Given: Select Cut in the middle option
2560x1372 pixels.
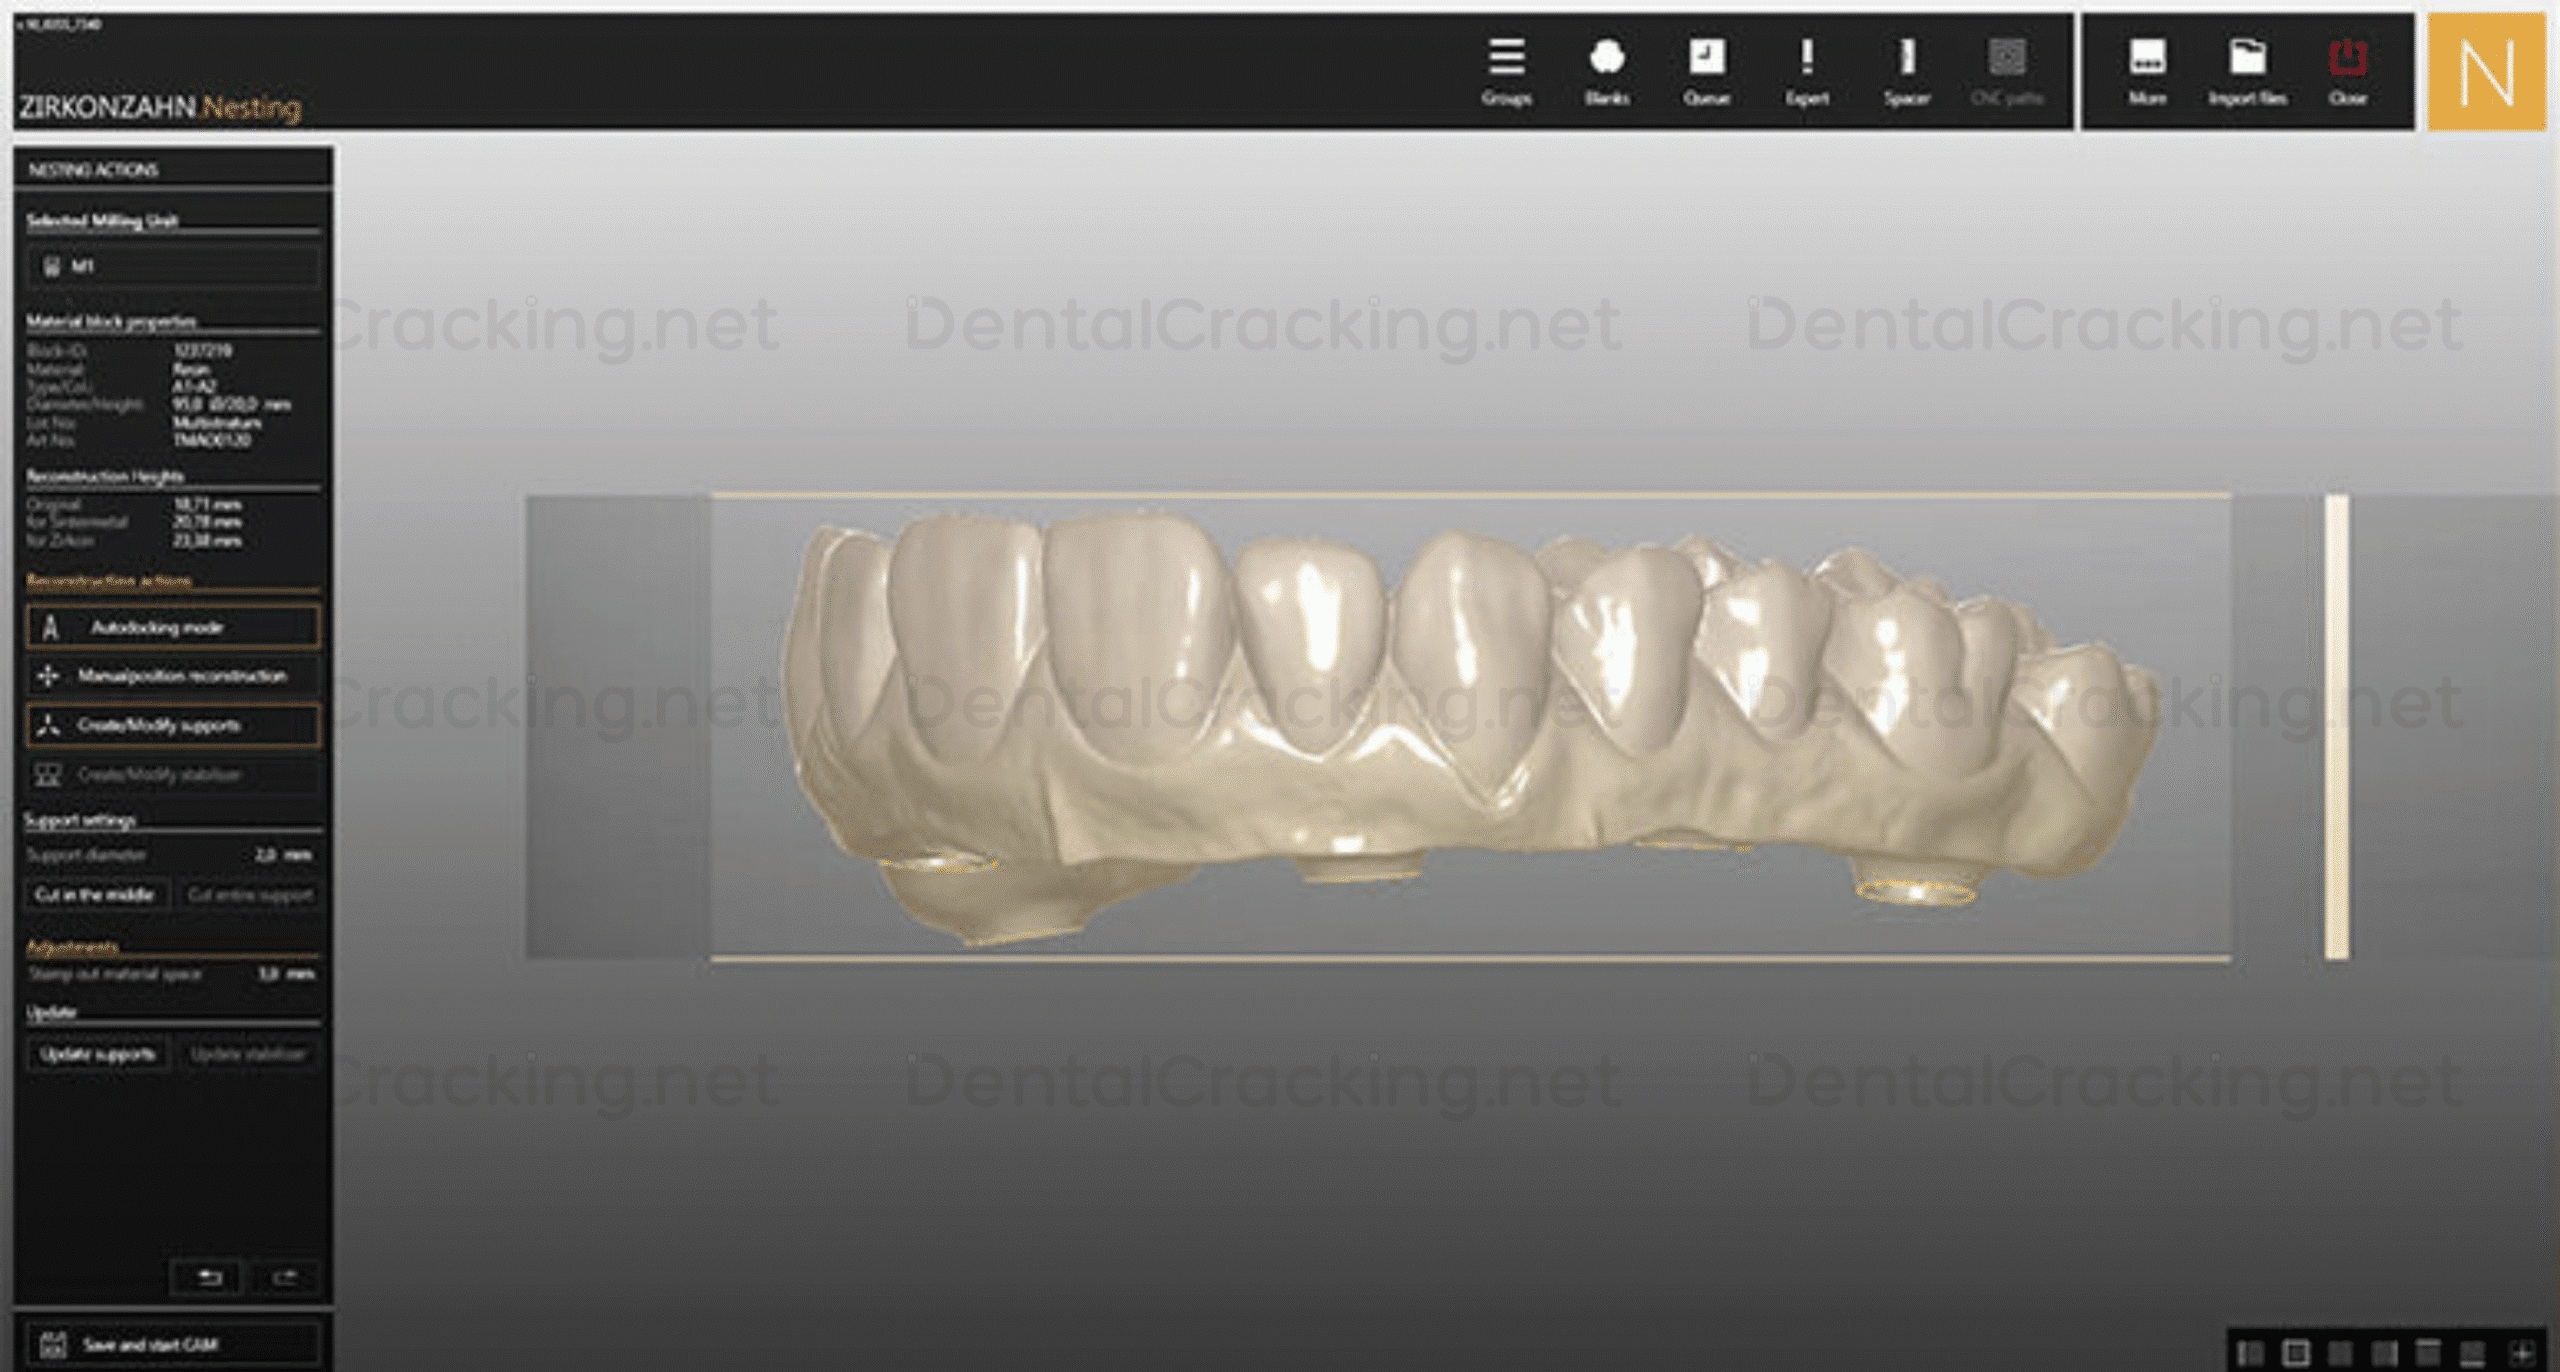Looking at the screenshot, I should click(95, 894).
